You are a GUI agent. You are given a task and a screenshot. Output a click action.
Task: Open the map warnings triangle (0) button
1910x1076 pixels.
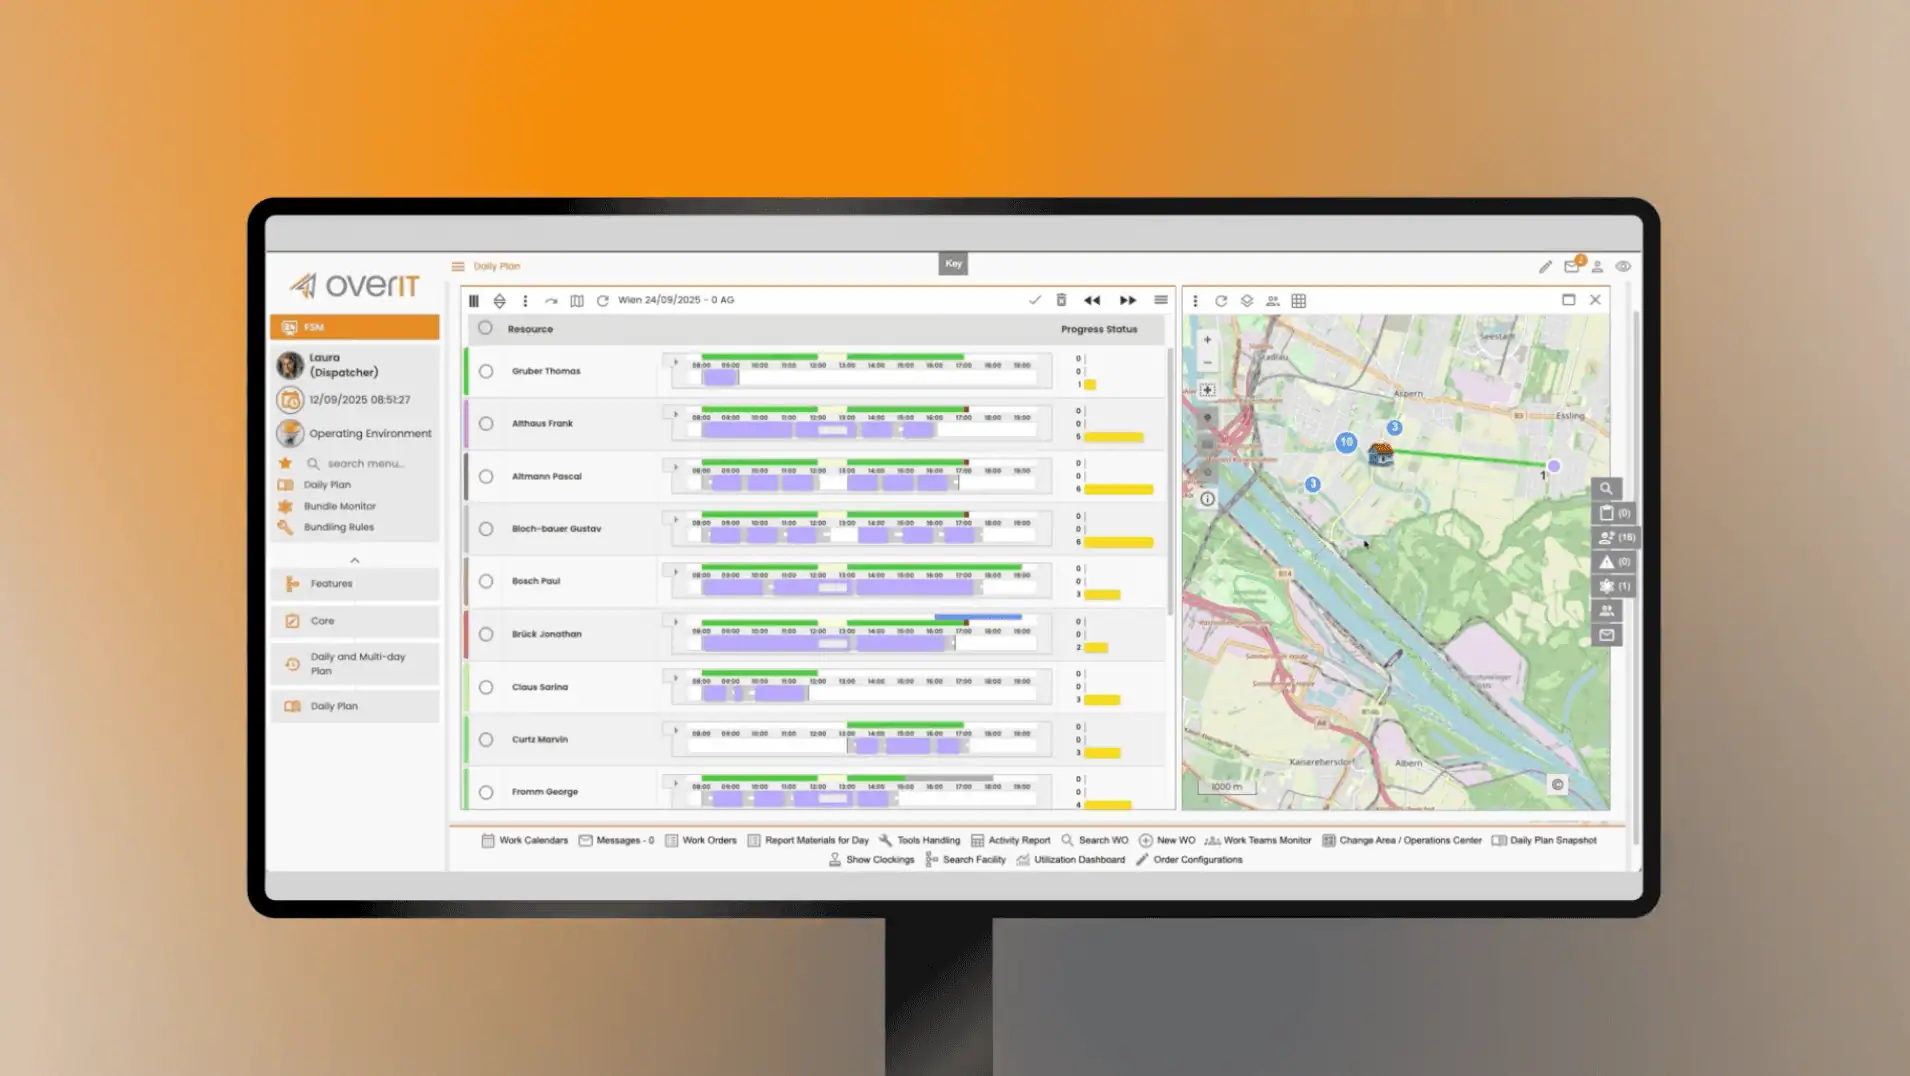click(x=1614, y=562)
